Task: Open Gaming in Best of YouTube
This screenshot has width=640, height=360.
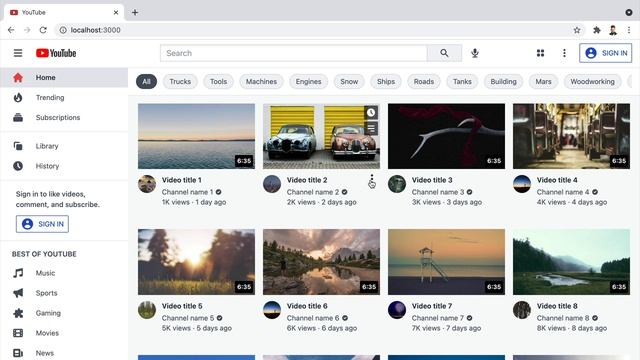Action: pos(64,313)
